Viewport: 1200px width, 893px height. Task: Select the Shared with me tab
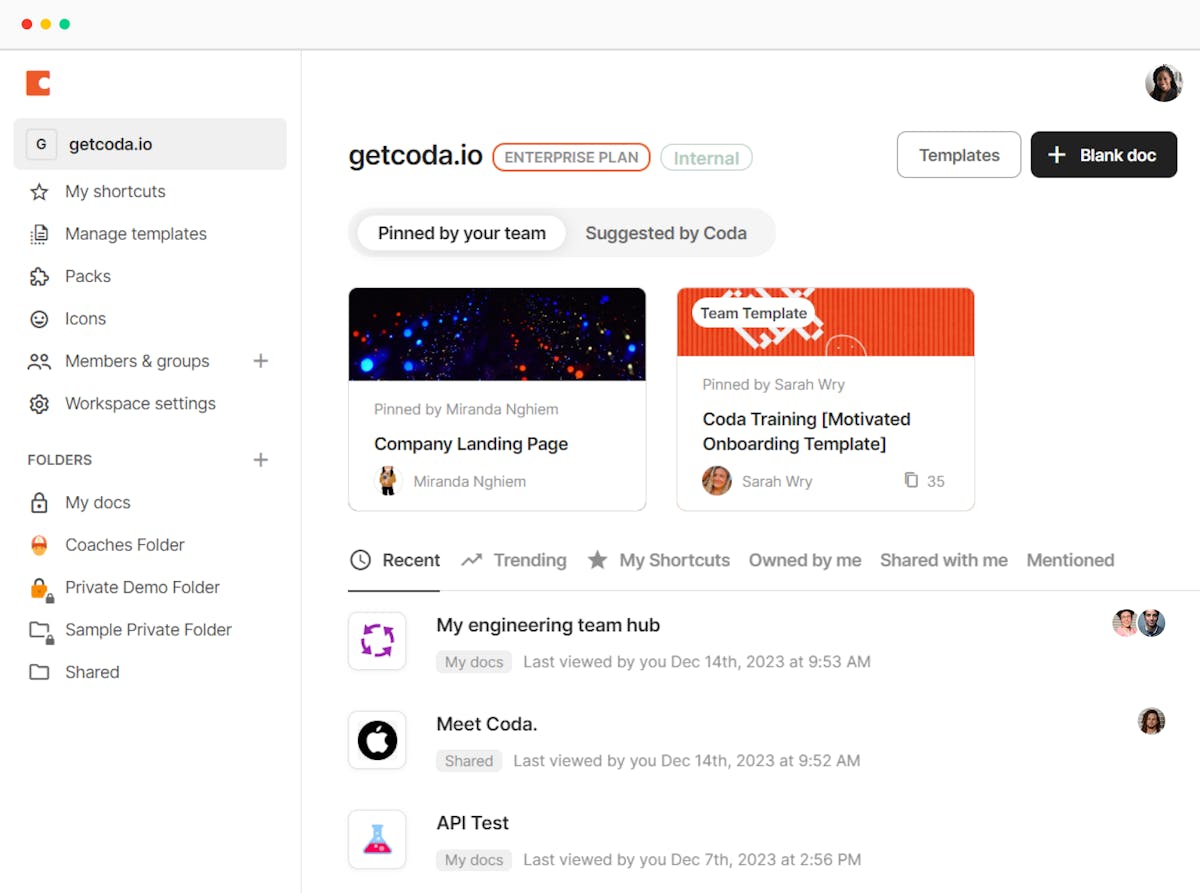(943, 560)
